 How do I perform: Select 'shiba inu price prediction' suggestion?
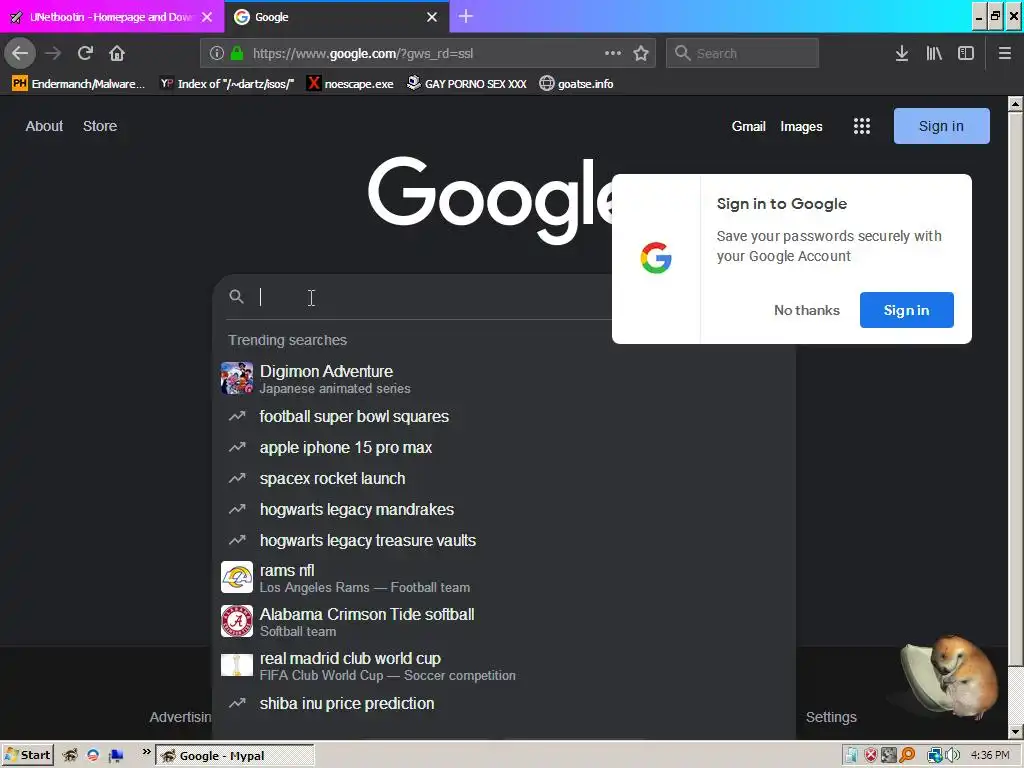tap(504, 703)
